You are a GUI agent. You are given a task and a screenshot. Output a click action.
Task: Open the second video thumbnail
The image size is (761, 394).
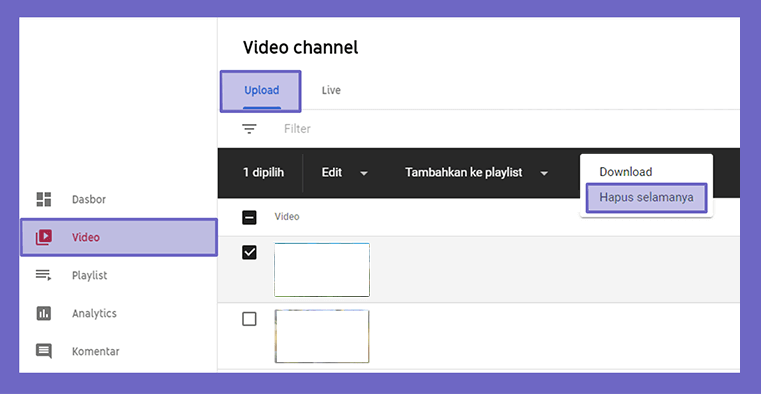(x=322, y=336)
